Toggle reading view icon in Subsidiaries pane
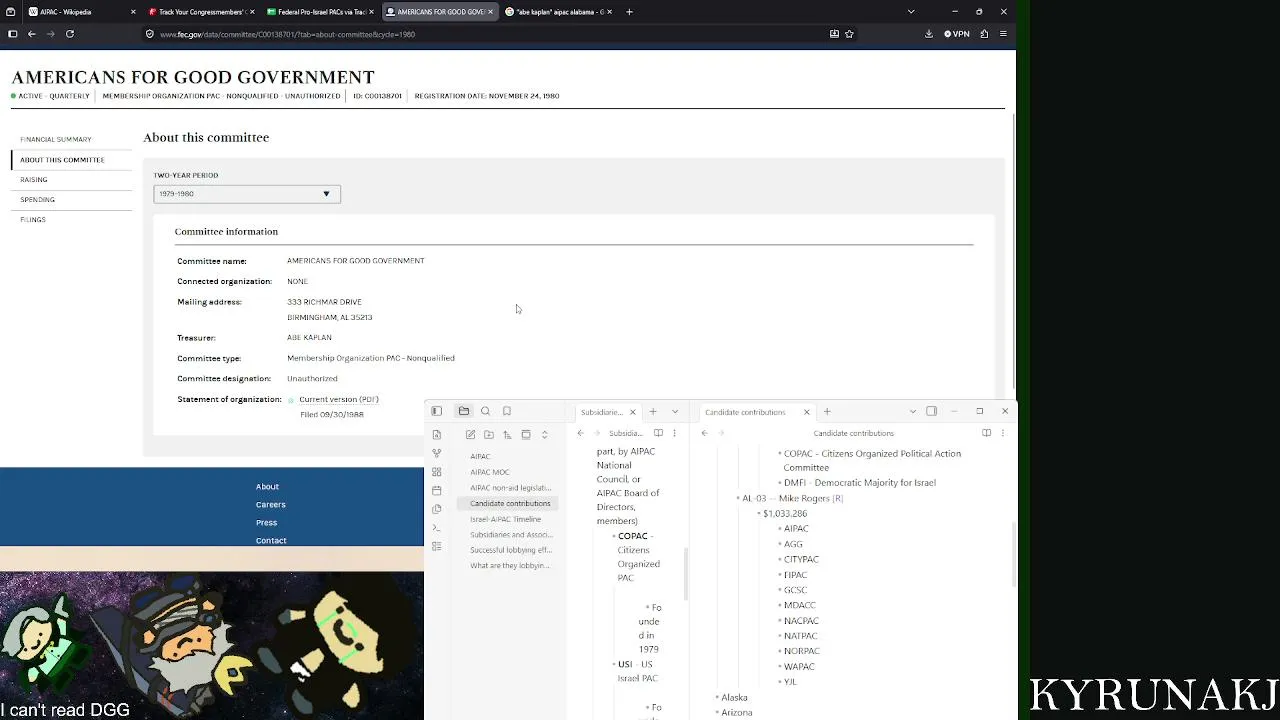 pyautogui.click(x=658, y=433)
